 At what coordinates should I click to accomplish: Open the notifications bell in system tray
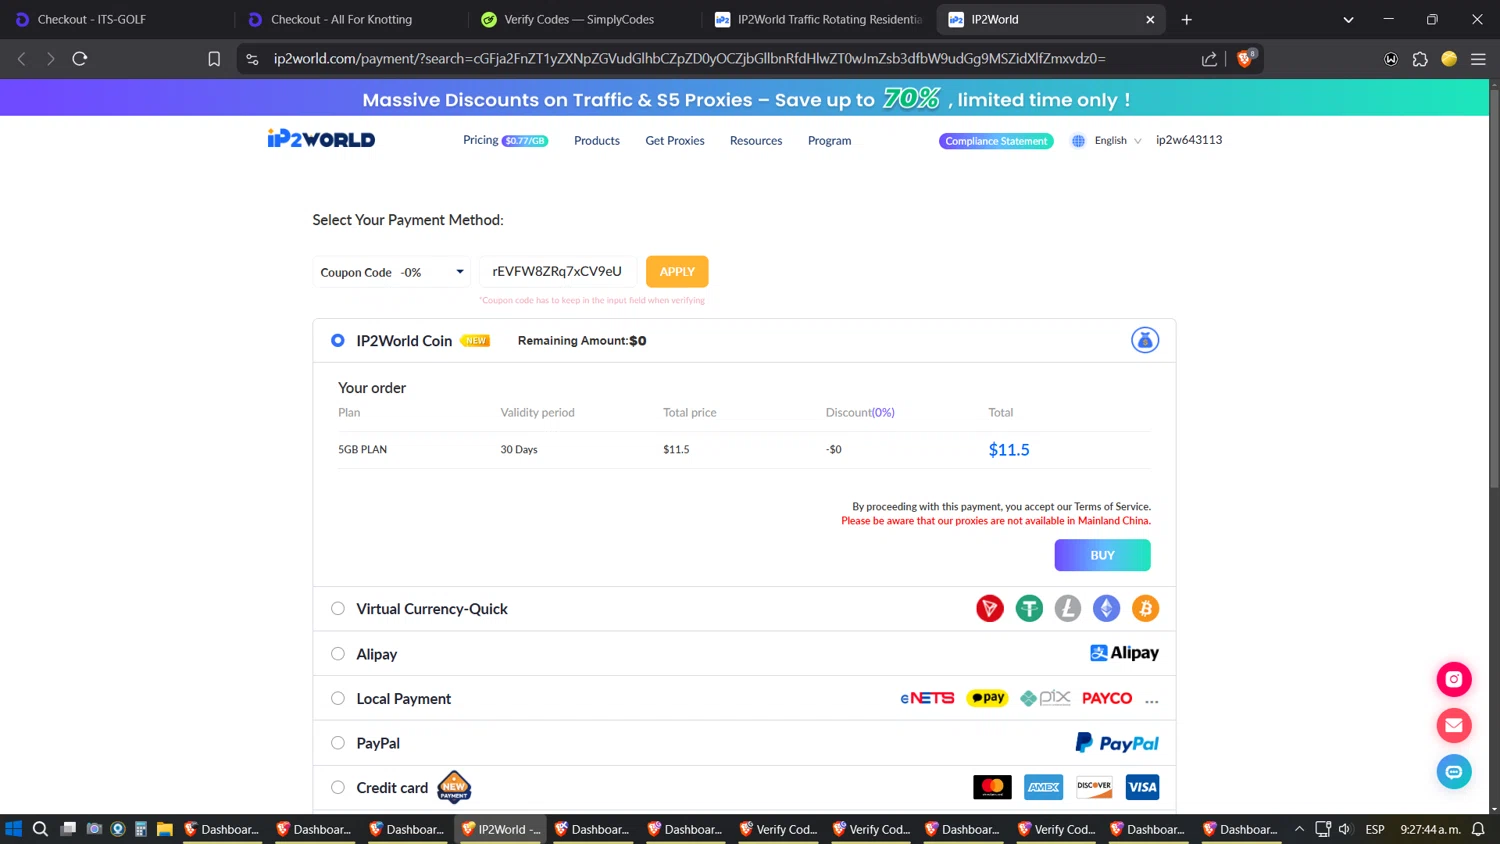point(1478,829)
